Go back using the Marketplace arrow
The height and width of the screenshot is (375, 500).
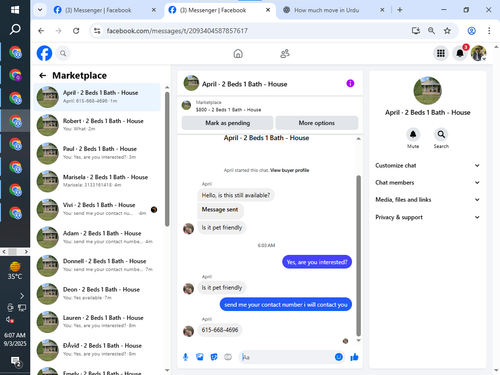[x=43, y=76]
